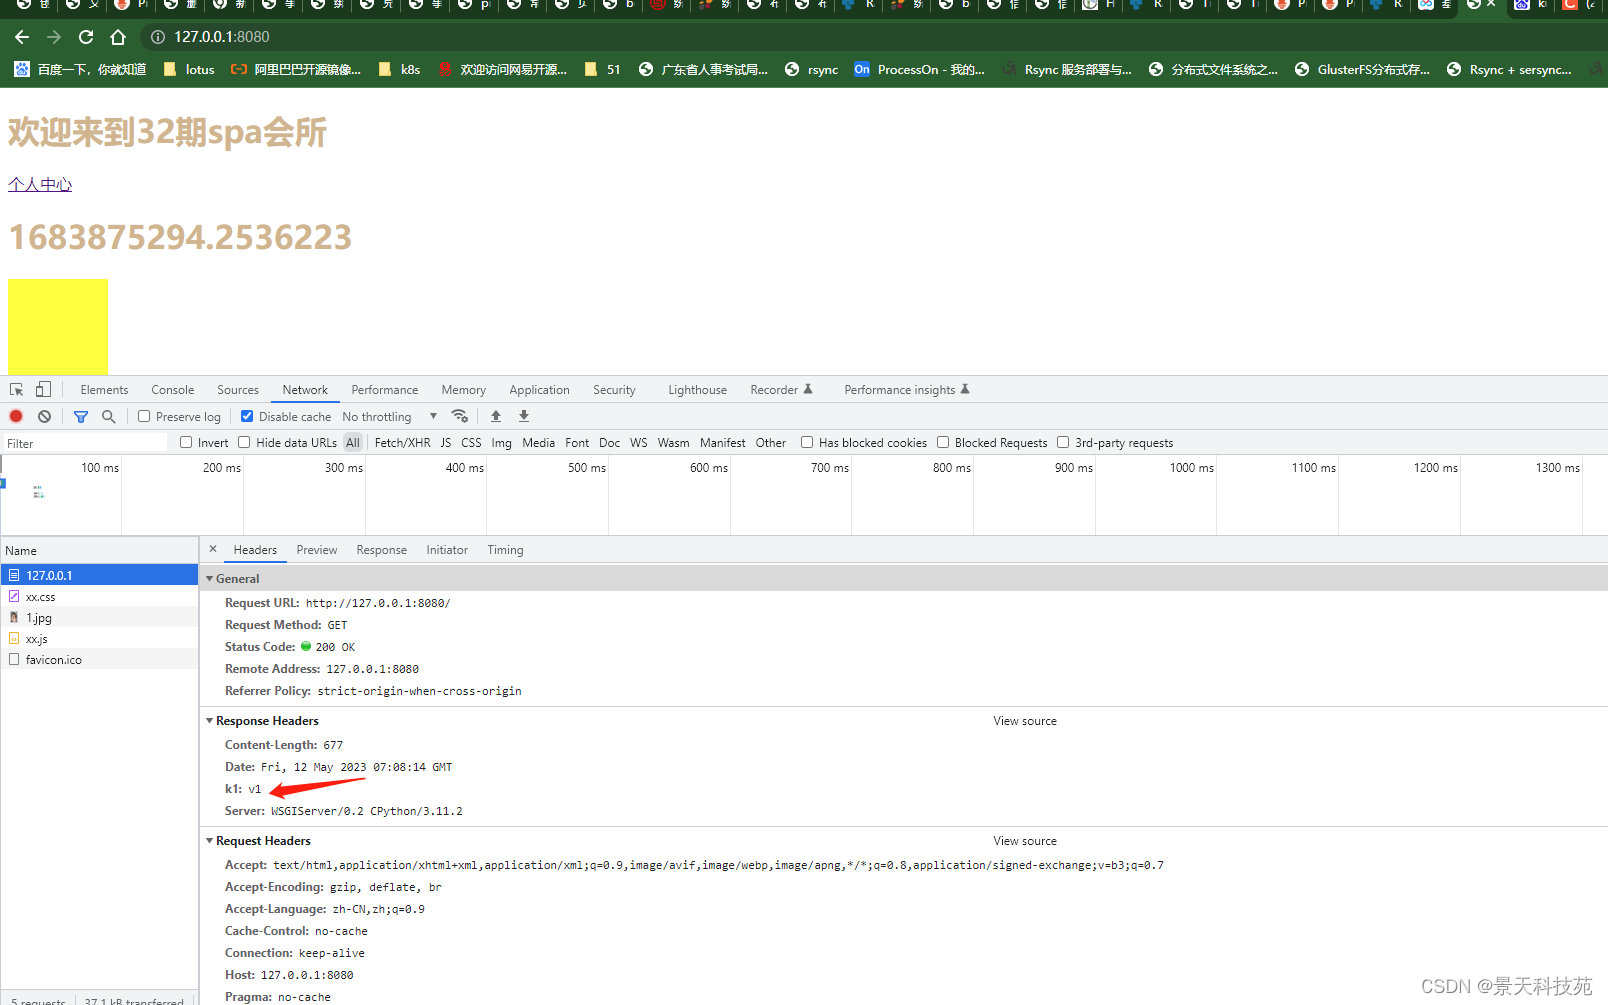1608x1005 pixels.
Task: Click View source for Request Headers
Action: (1025, 840)
